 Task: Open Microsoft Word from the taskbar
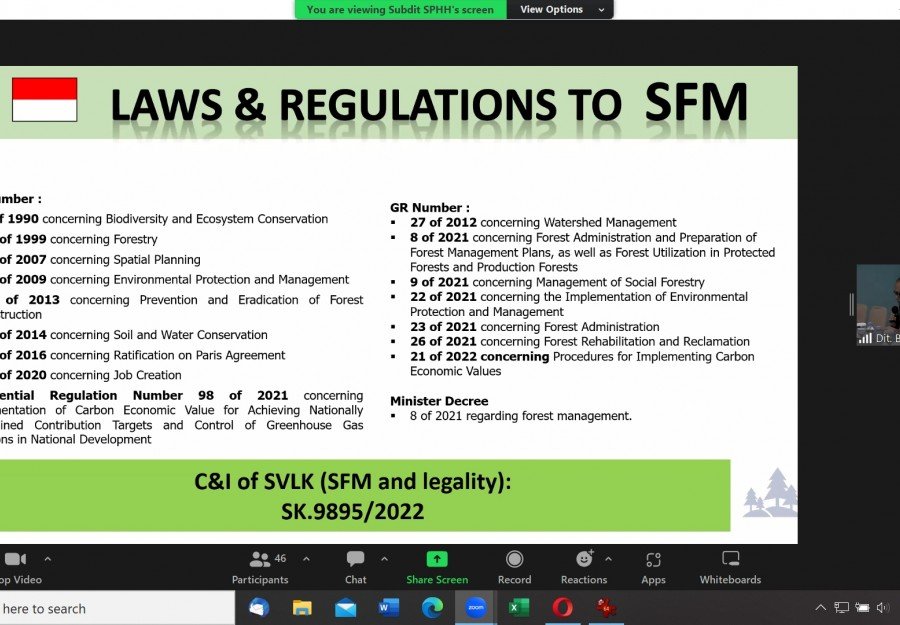[x=389, y=607]
